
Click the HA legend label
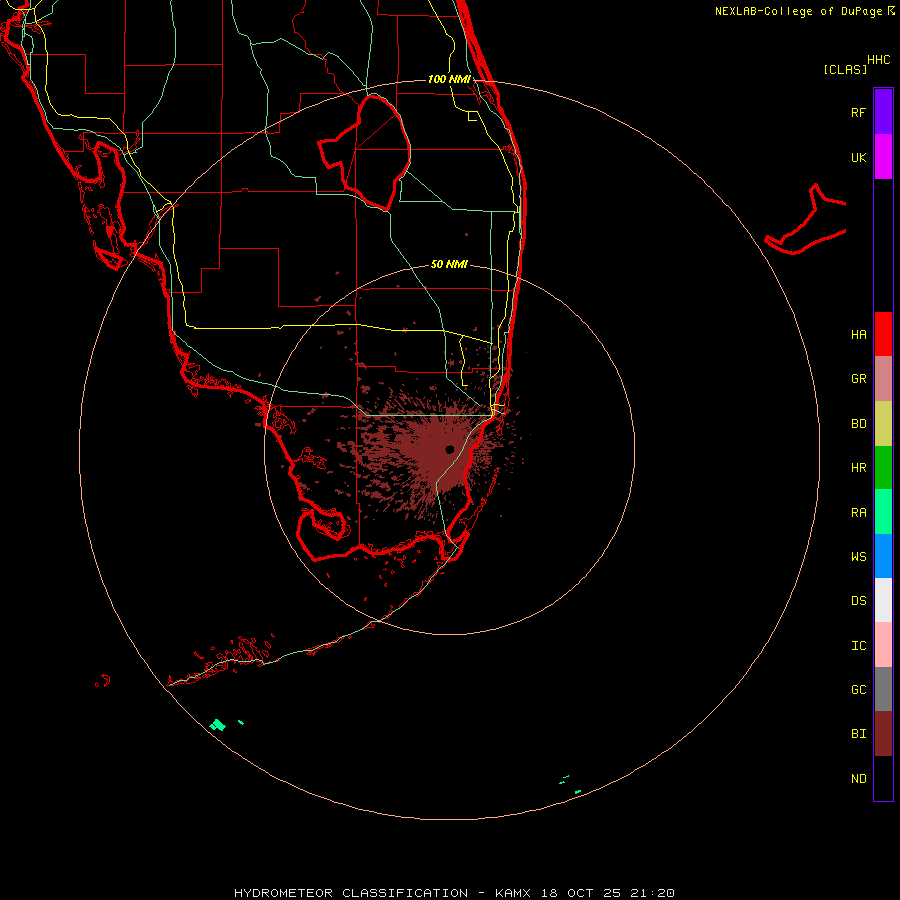(x=858, y=334)
